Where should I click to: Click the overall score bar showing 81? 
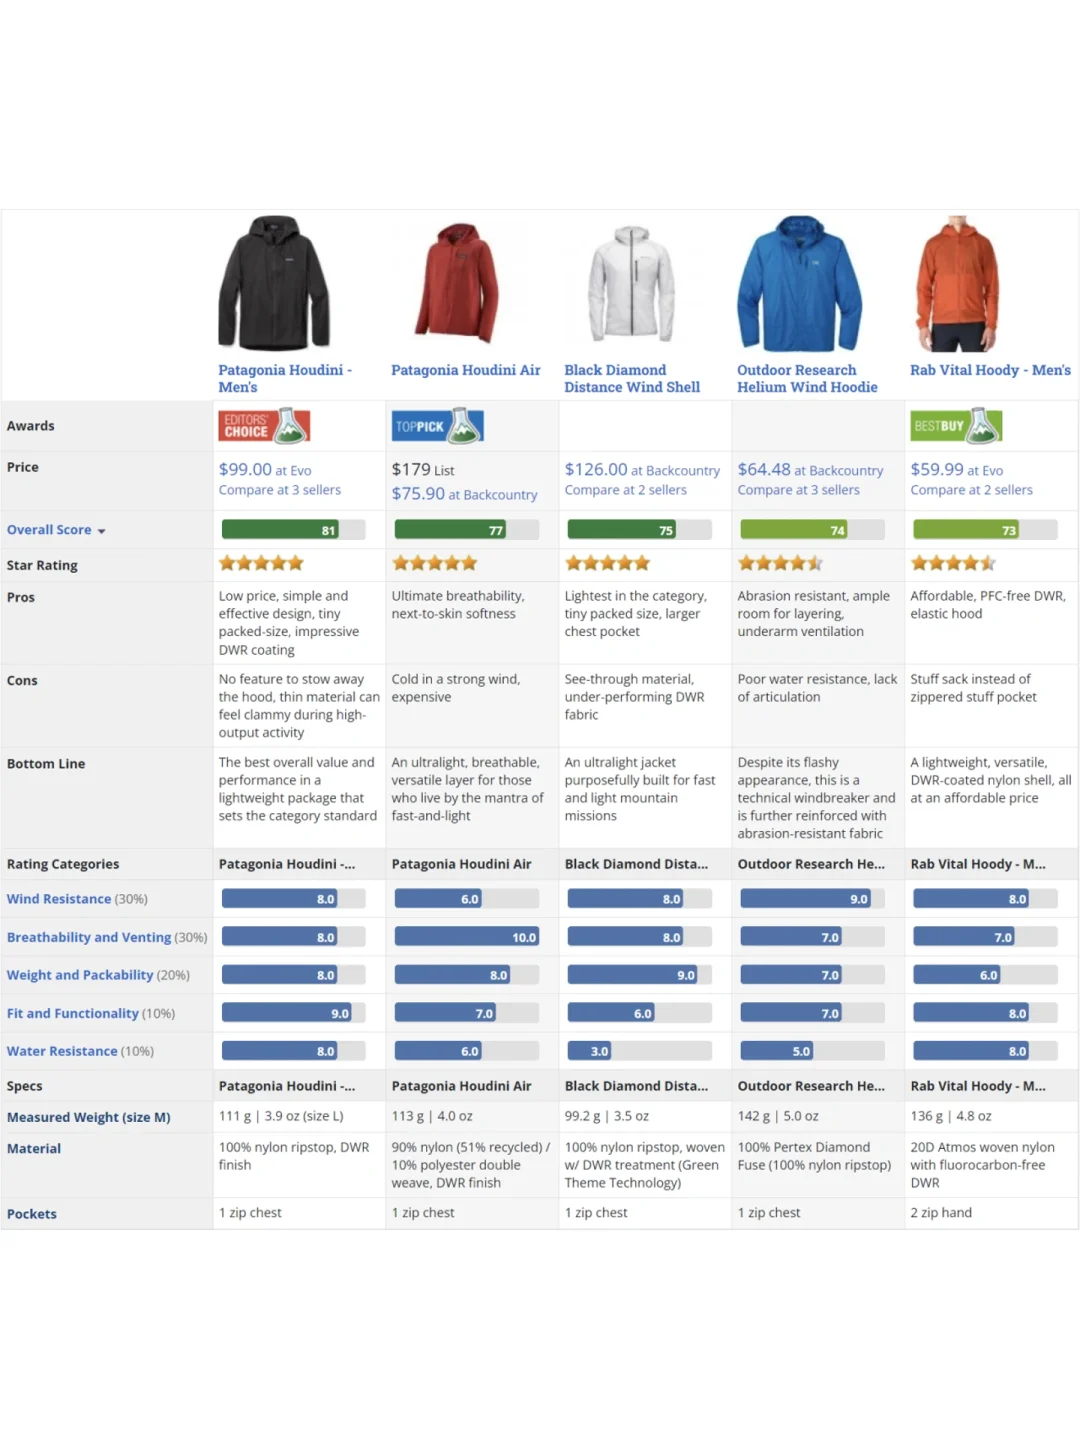(293, 530)
